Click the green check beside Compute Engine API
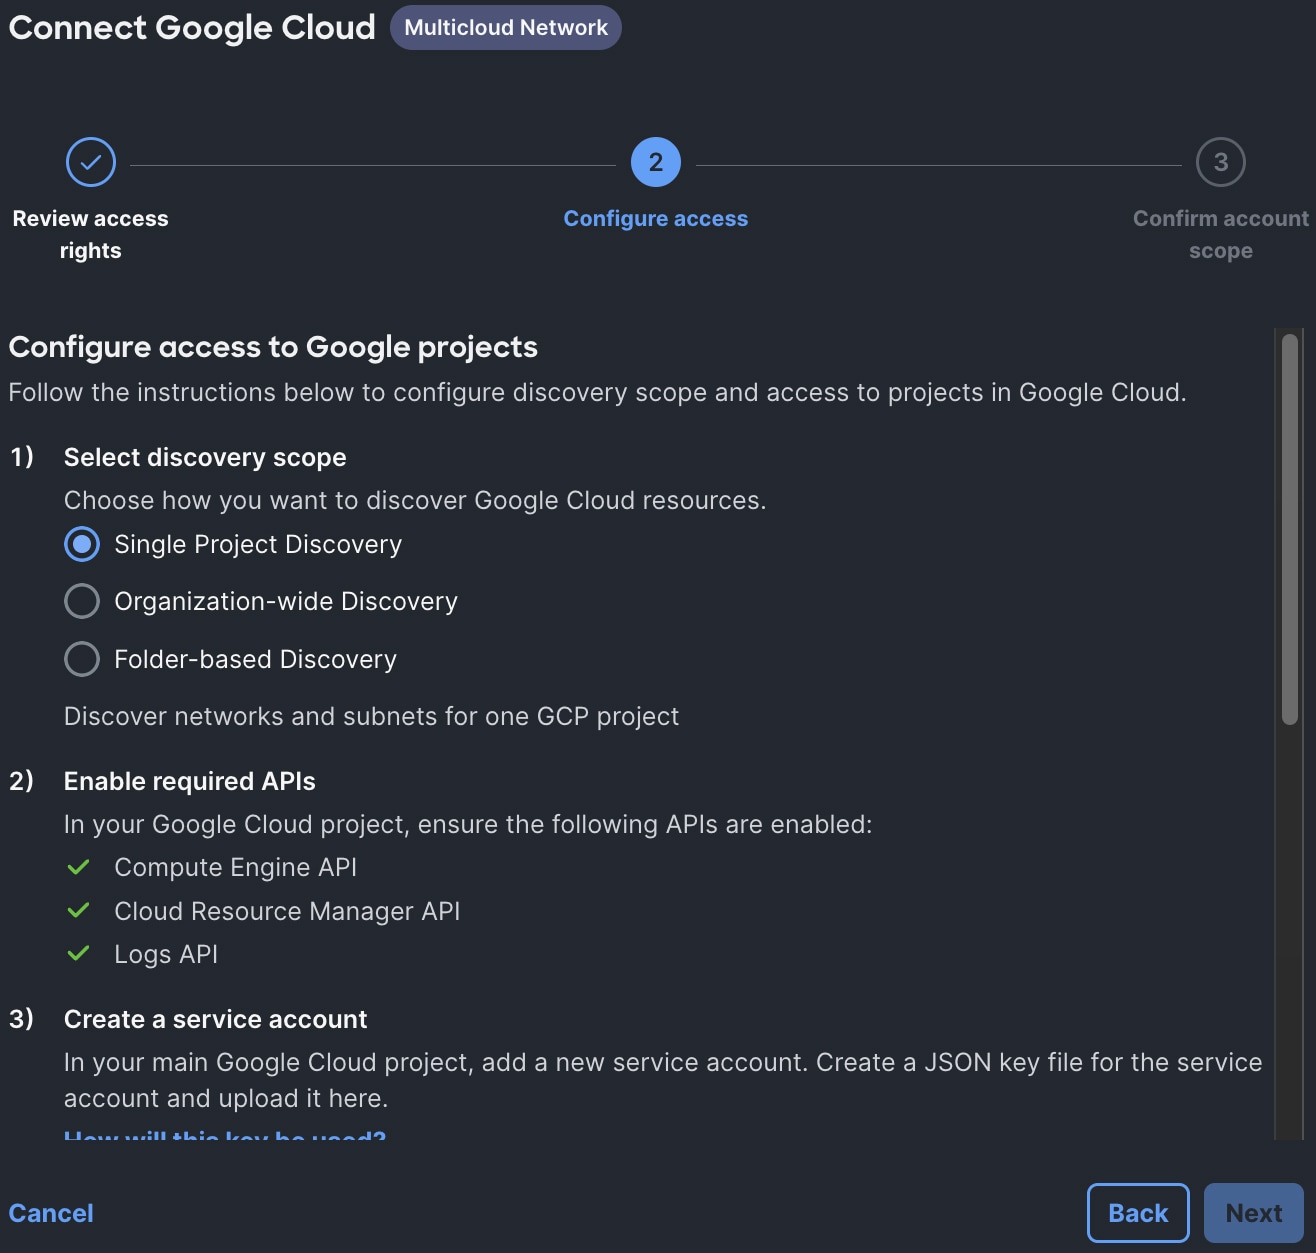 pos(78,867)
